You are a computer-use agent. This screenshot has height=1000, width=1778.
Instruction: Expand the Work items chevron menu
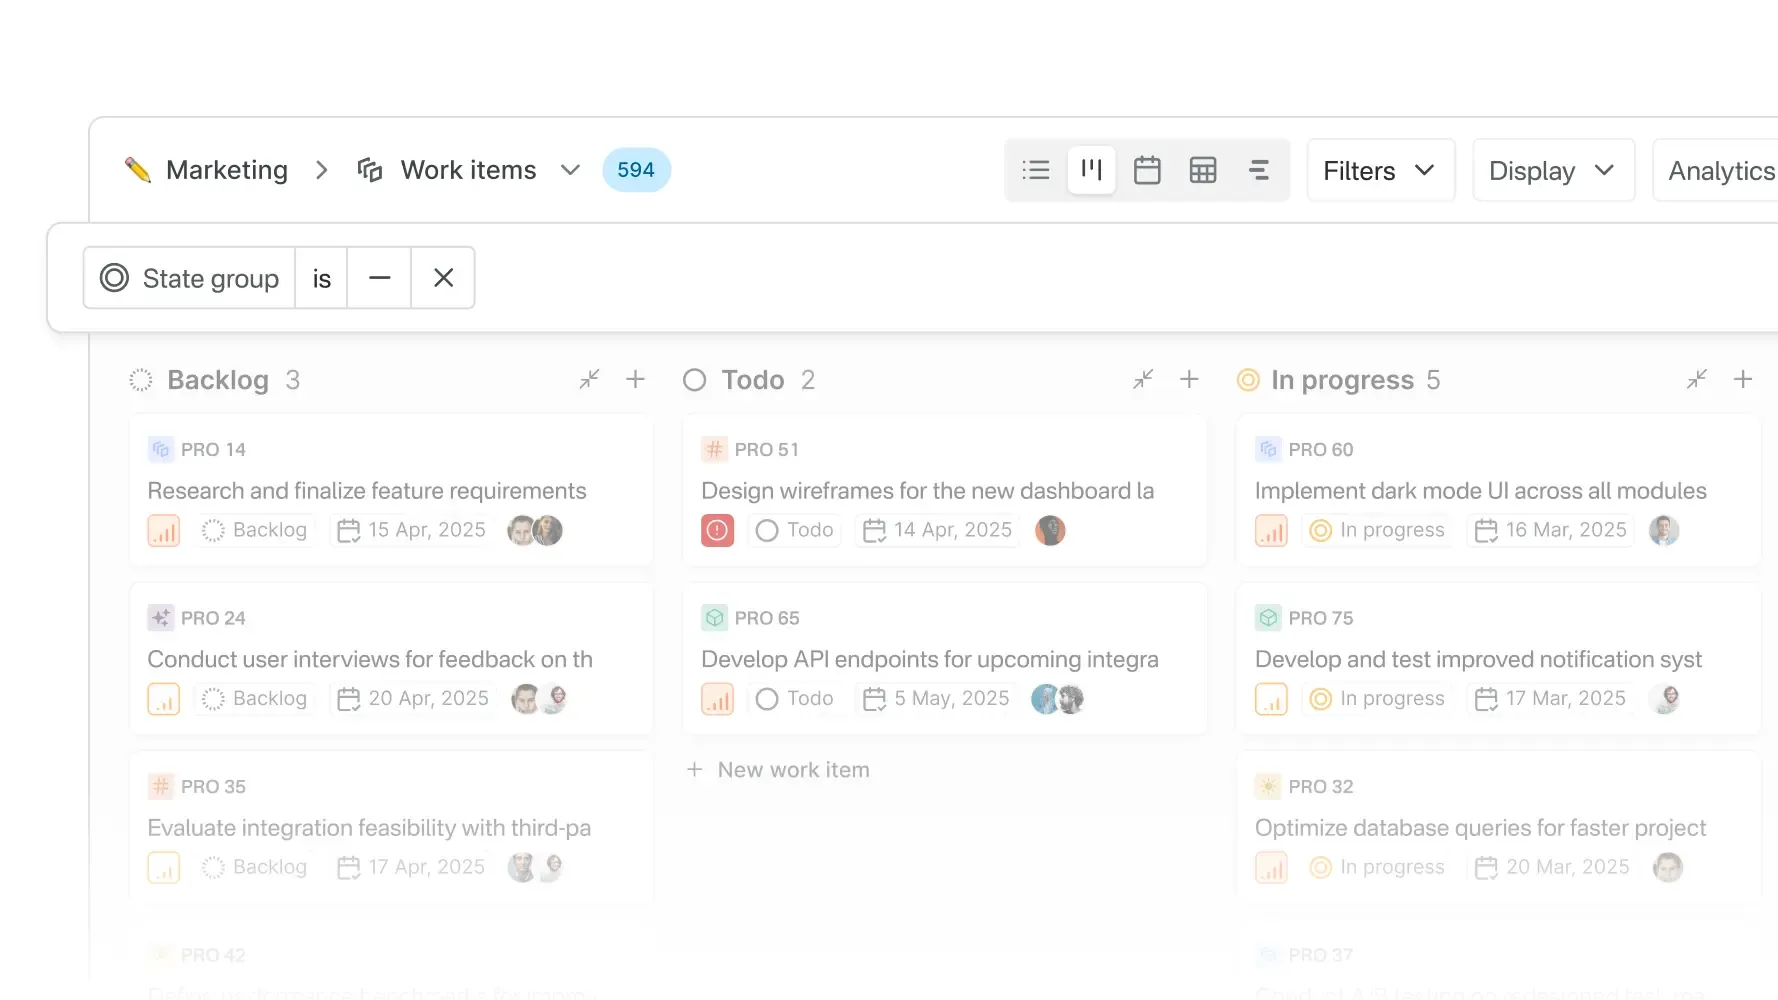click(x=570, y=170)
